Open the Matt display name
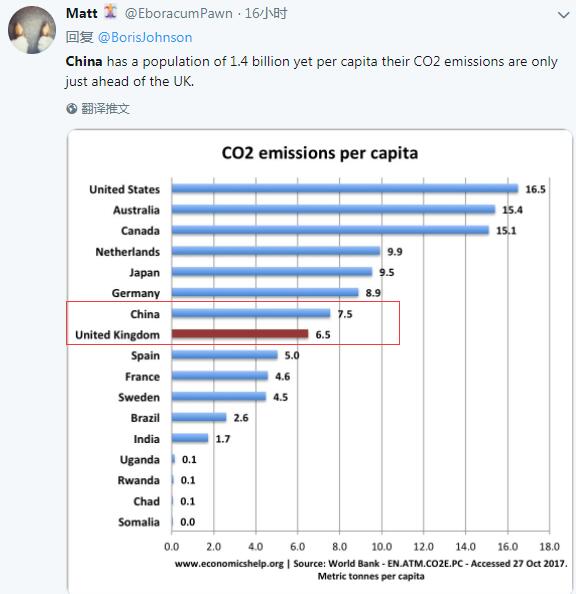576x594 pixels. pyautogui.click(x=81, y=13)
